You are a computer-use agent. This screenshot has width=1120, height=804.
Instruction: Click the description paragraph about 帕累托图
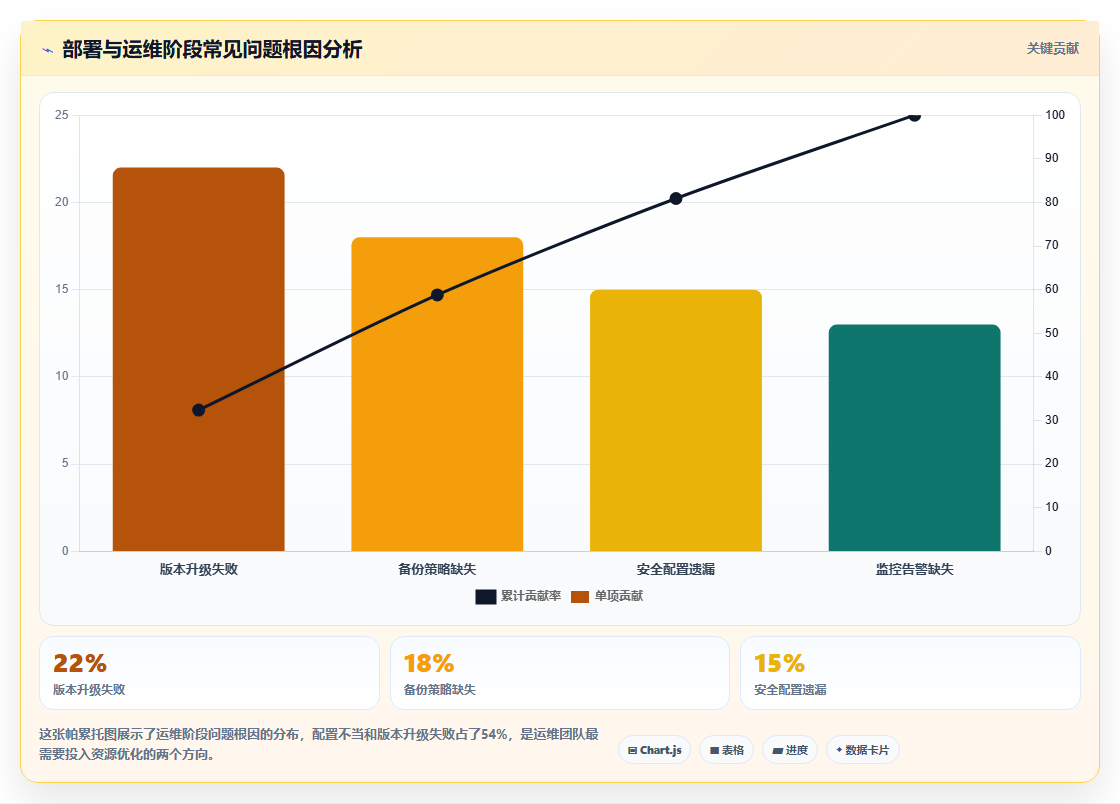(319, 744)
